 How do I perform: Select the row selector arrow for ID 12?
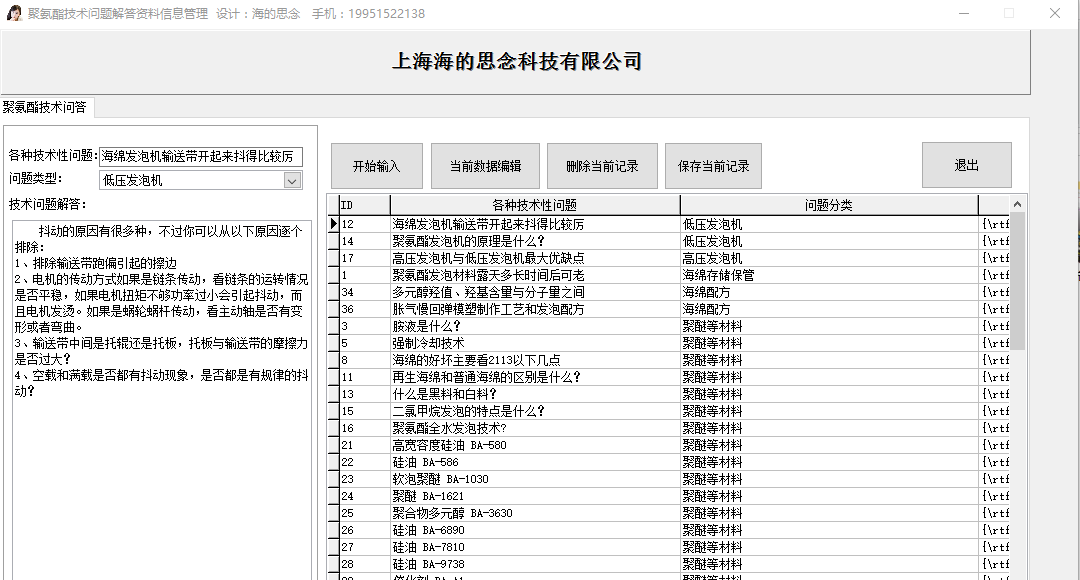(334, 224)
